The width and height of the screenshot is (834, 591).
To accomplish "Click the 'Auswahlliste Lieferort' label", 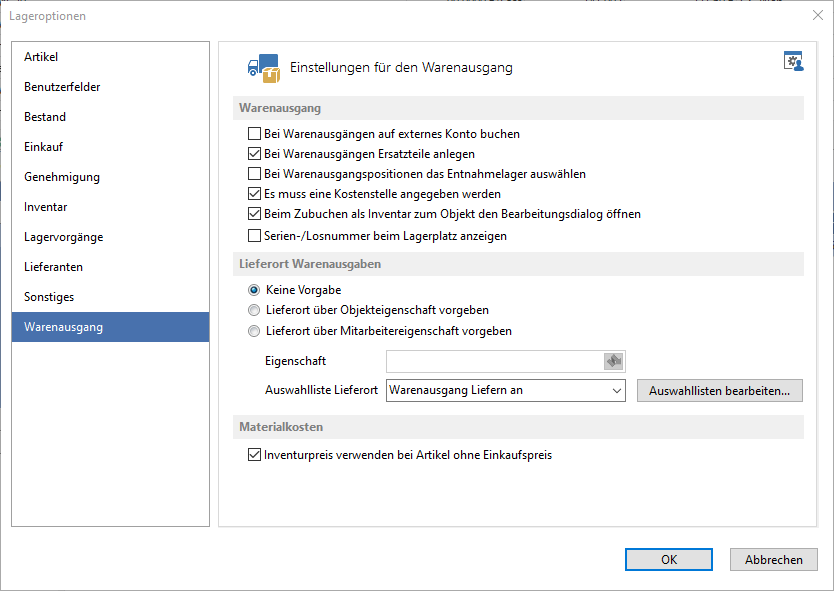I will pos(321,390).
